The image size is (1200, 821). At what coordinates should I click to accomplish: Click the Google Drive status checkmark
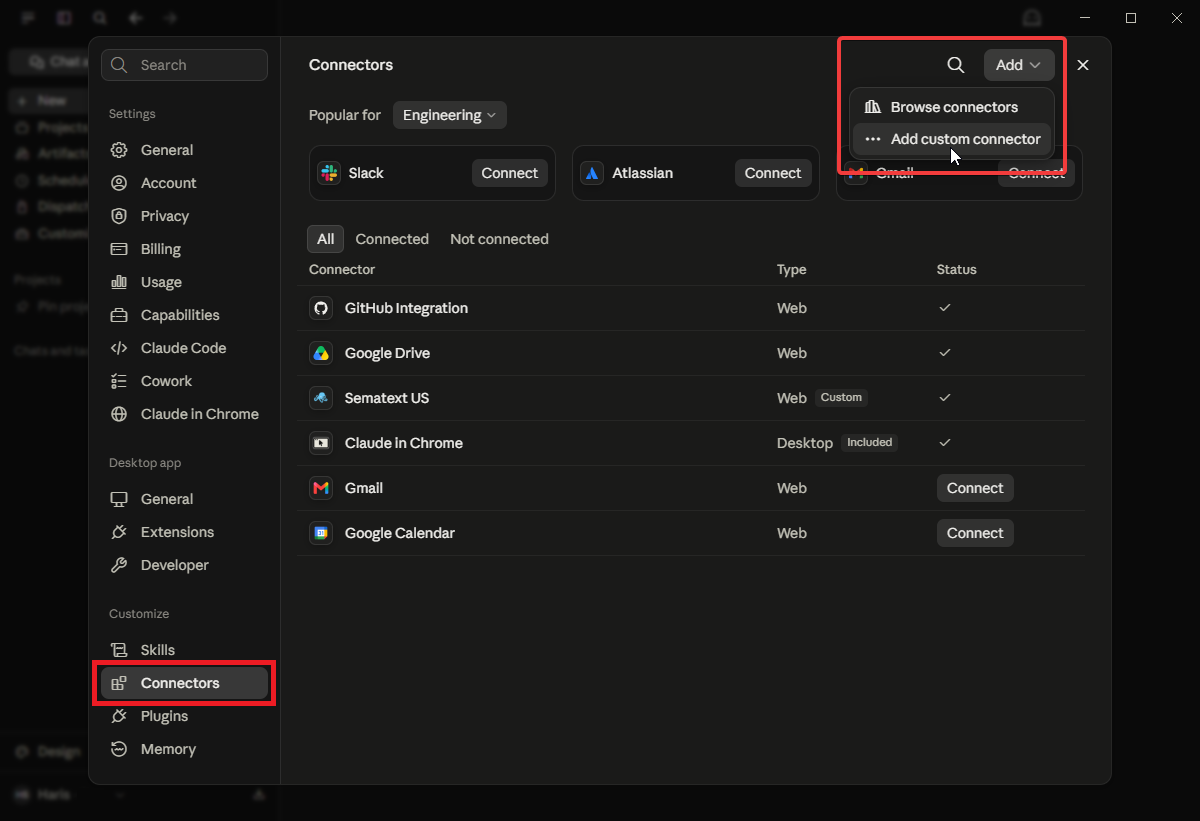click(945, 353)
